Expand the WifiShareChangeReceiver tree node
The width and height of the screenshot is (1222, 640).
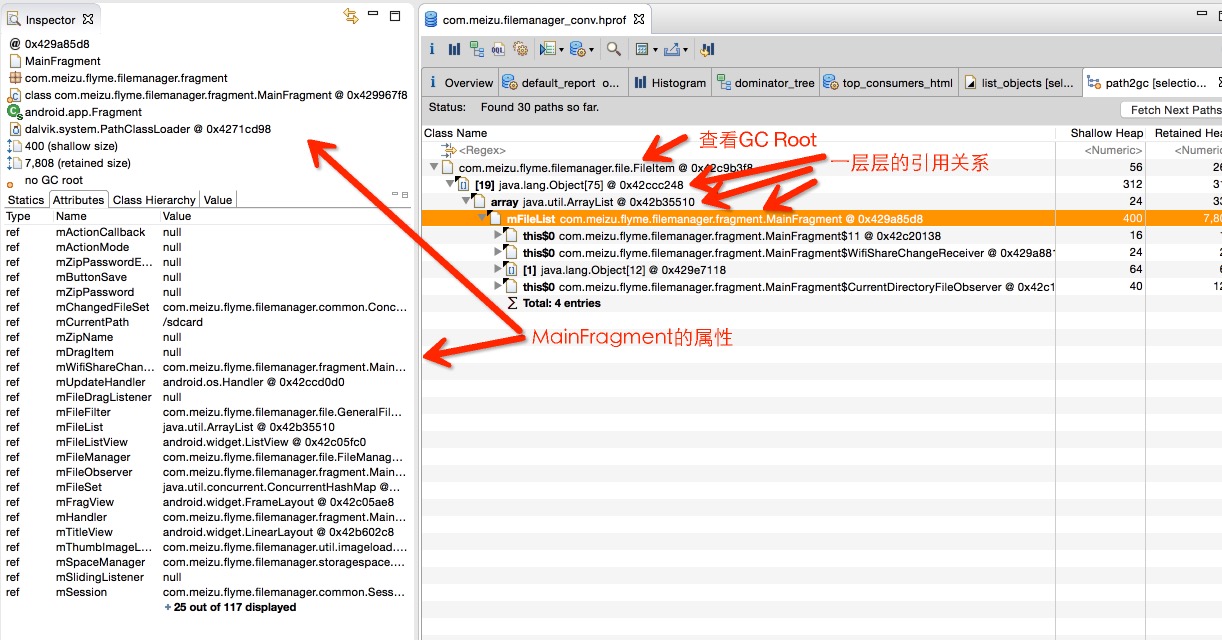coord(499,253)
